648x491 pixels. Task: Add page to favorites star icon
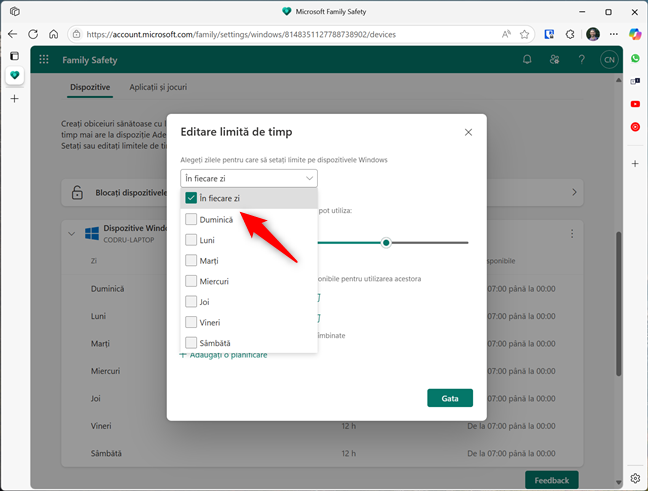click(524, 35)
